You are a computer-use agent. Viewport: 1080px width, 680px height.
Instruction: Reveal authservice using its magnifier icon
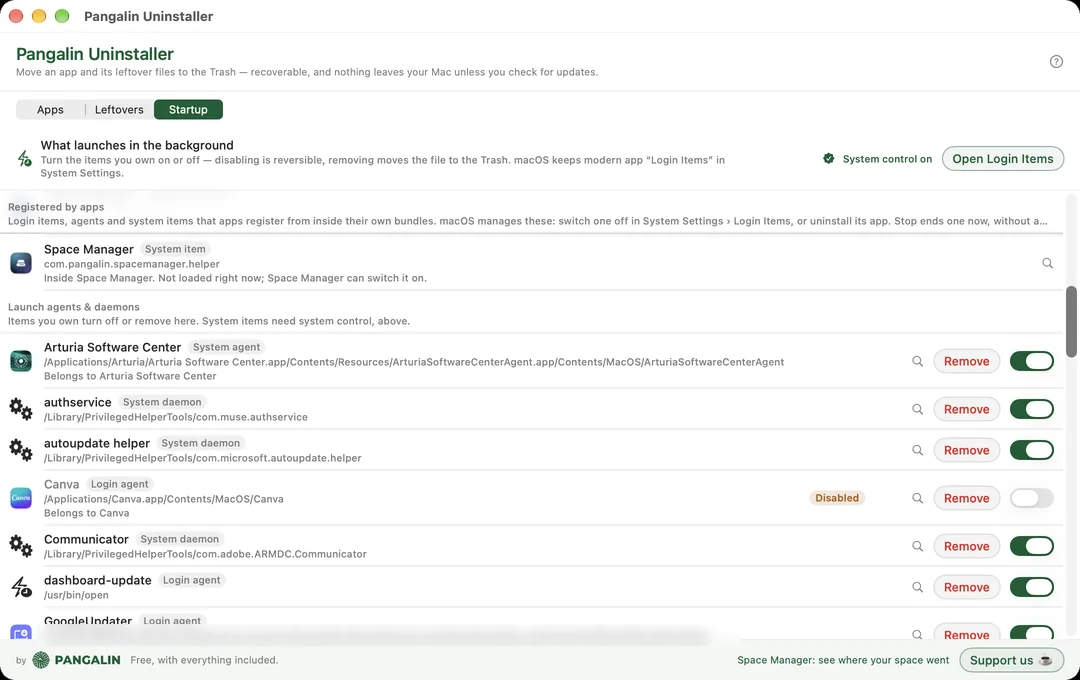point(917,409)
